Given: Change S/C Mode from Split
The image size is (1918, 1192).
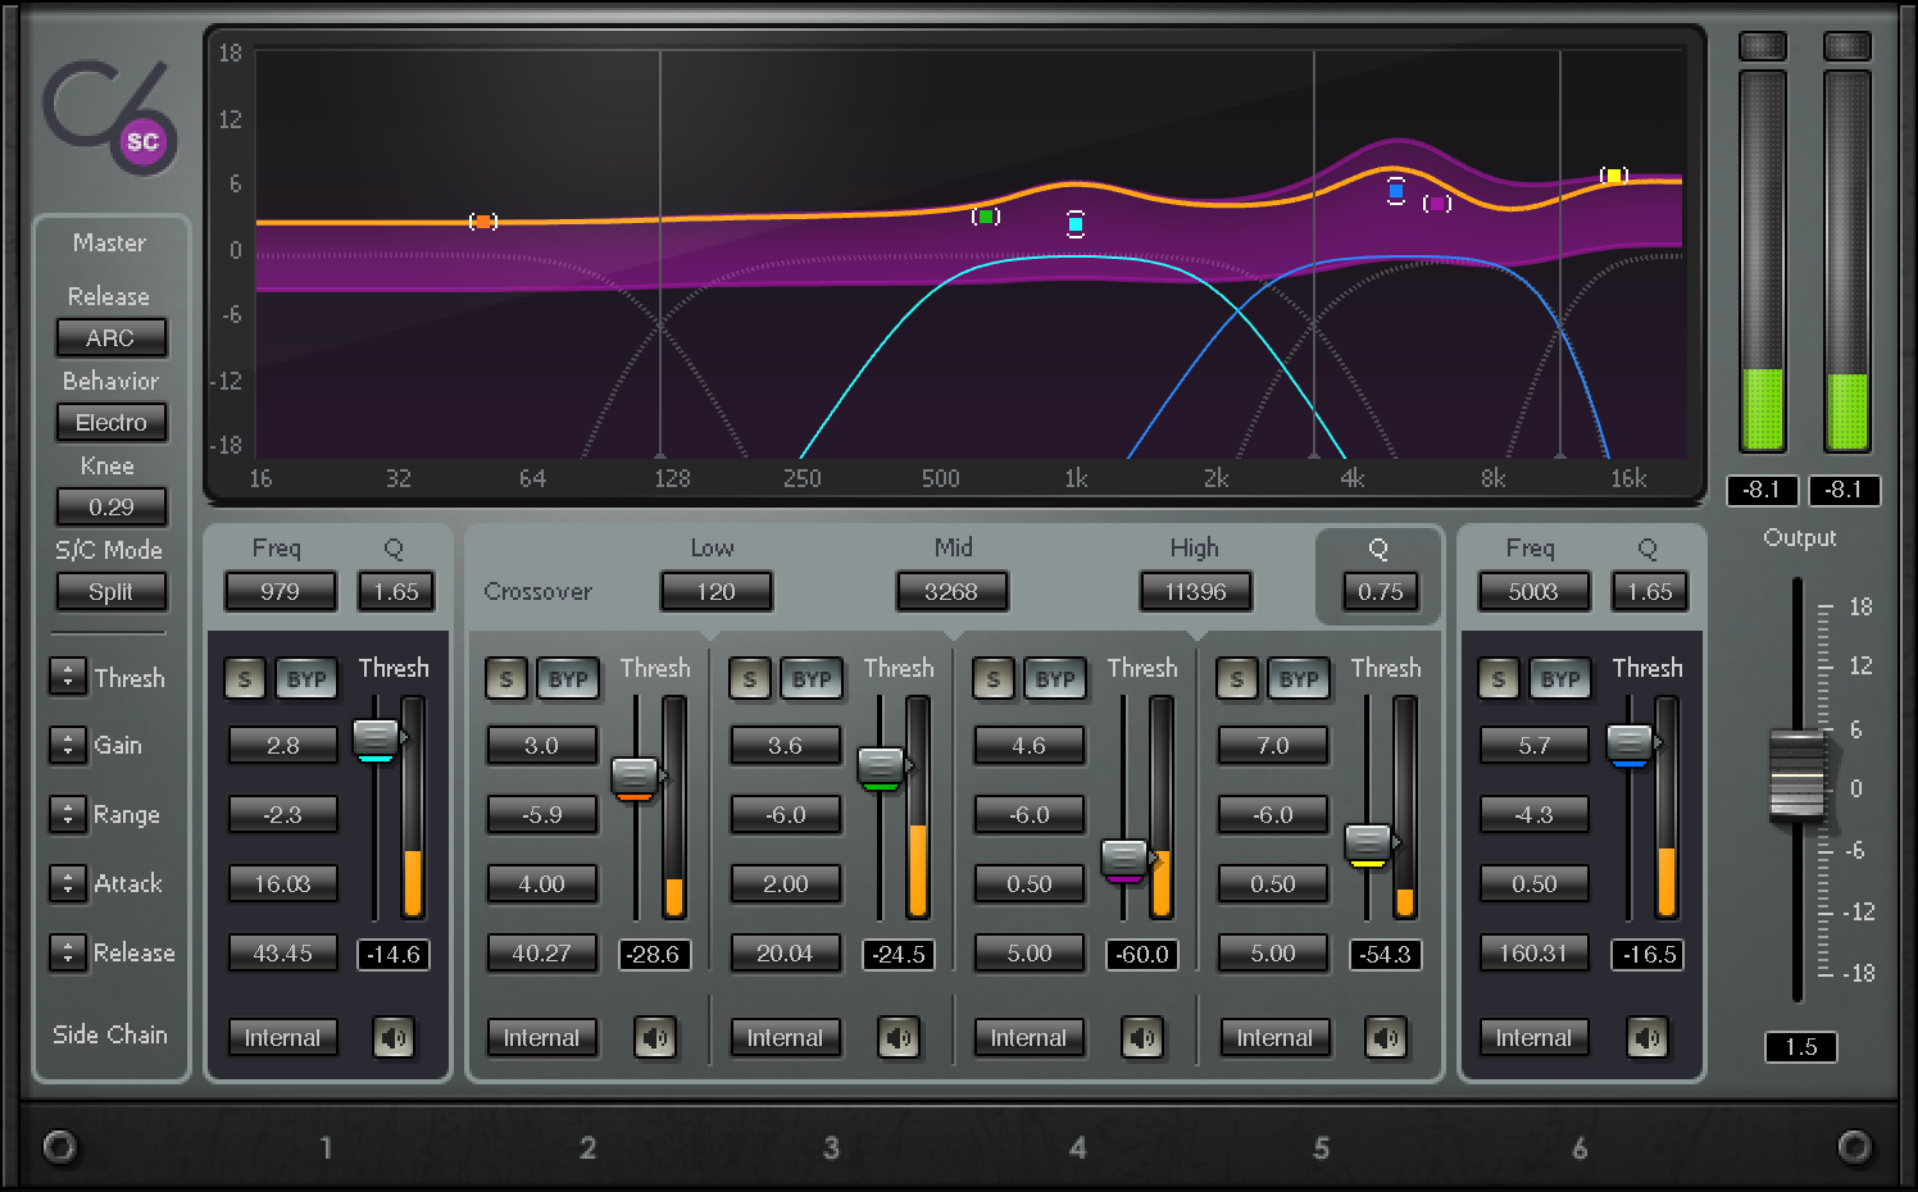Looking at the screenshot, I should 111,591.
